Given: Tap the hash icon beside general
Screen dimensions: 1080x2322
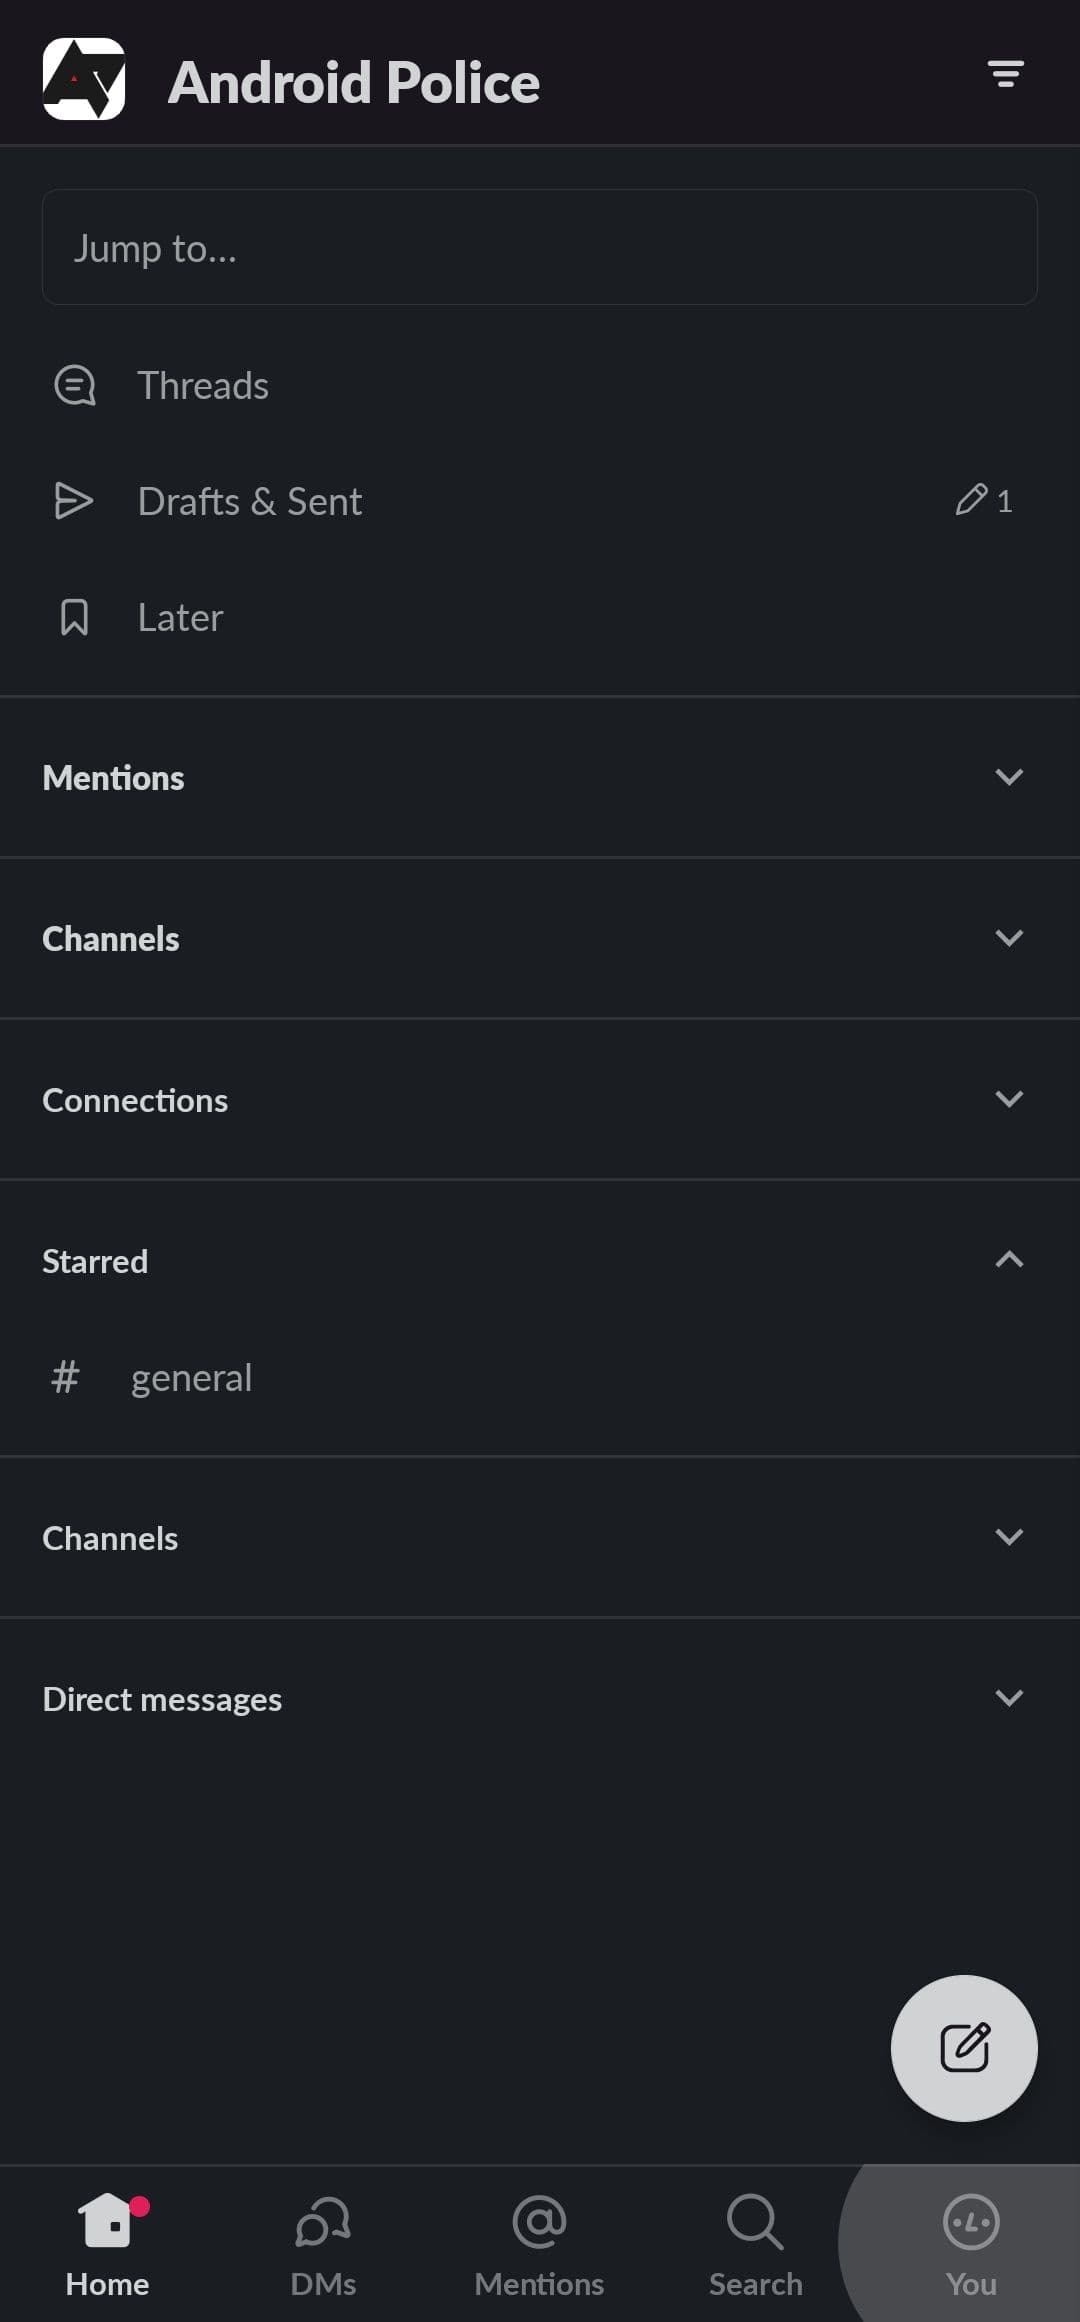Looking at the screenshot, I should point(66,1377).
